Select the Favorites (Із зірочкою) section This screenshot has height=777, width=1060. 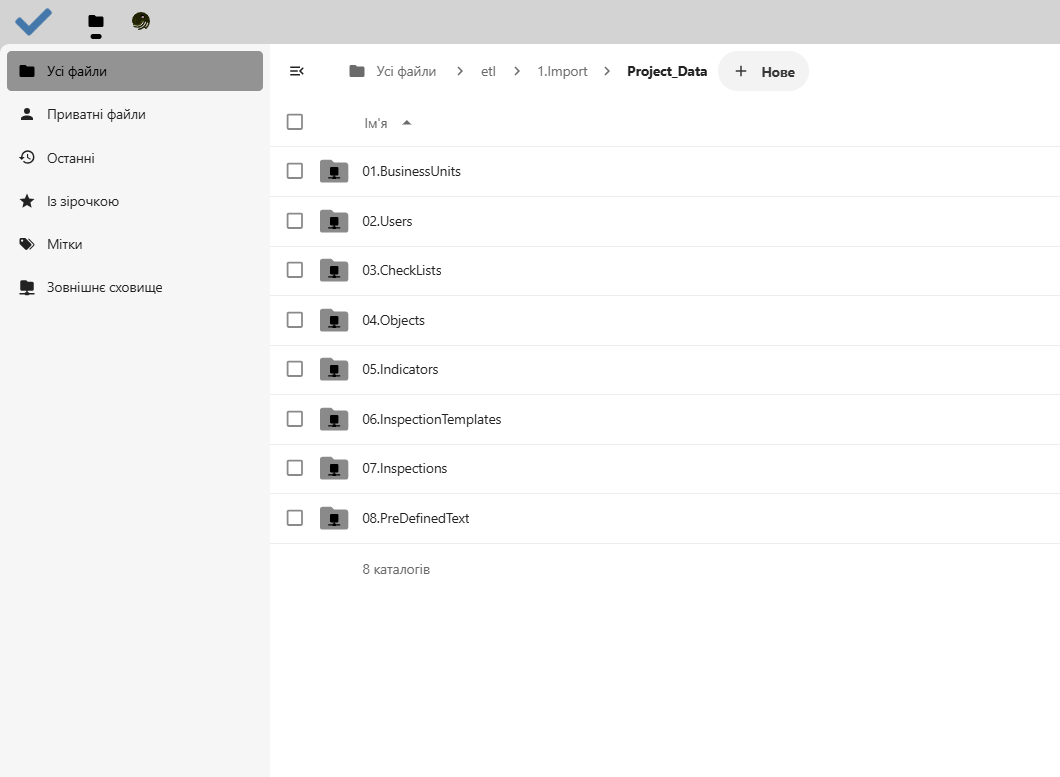click(x=80, y=200)
